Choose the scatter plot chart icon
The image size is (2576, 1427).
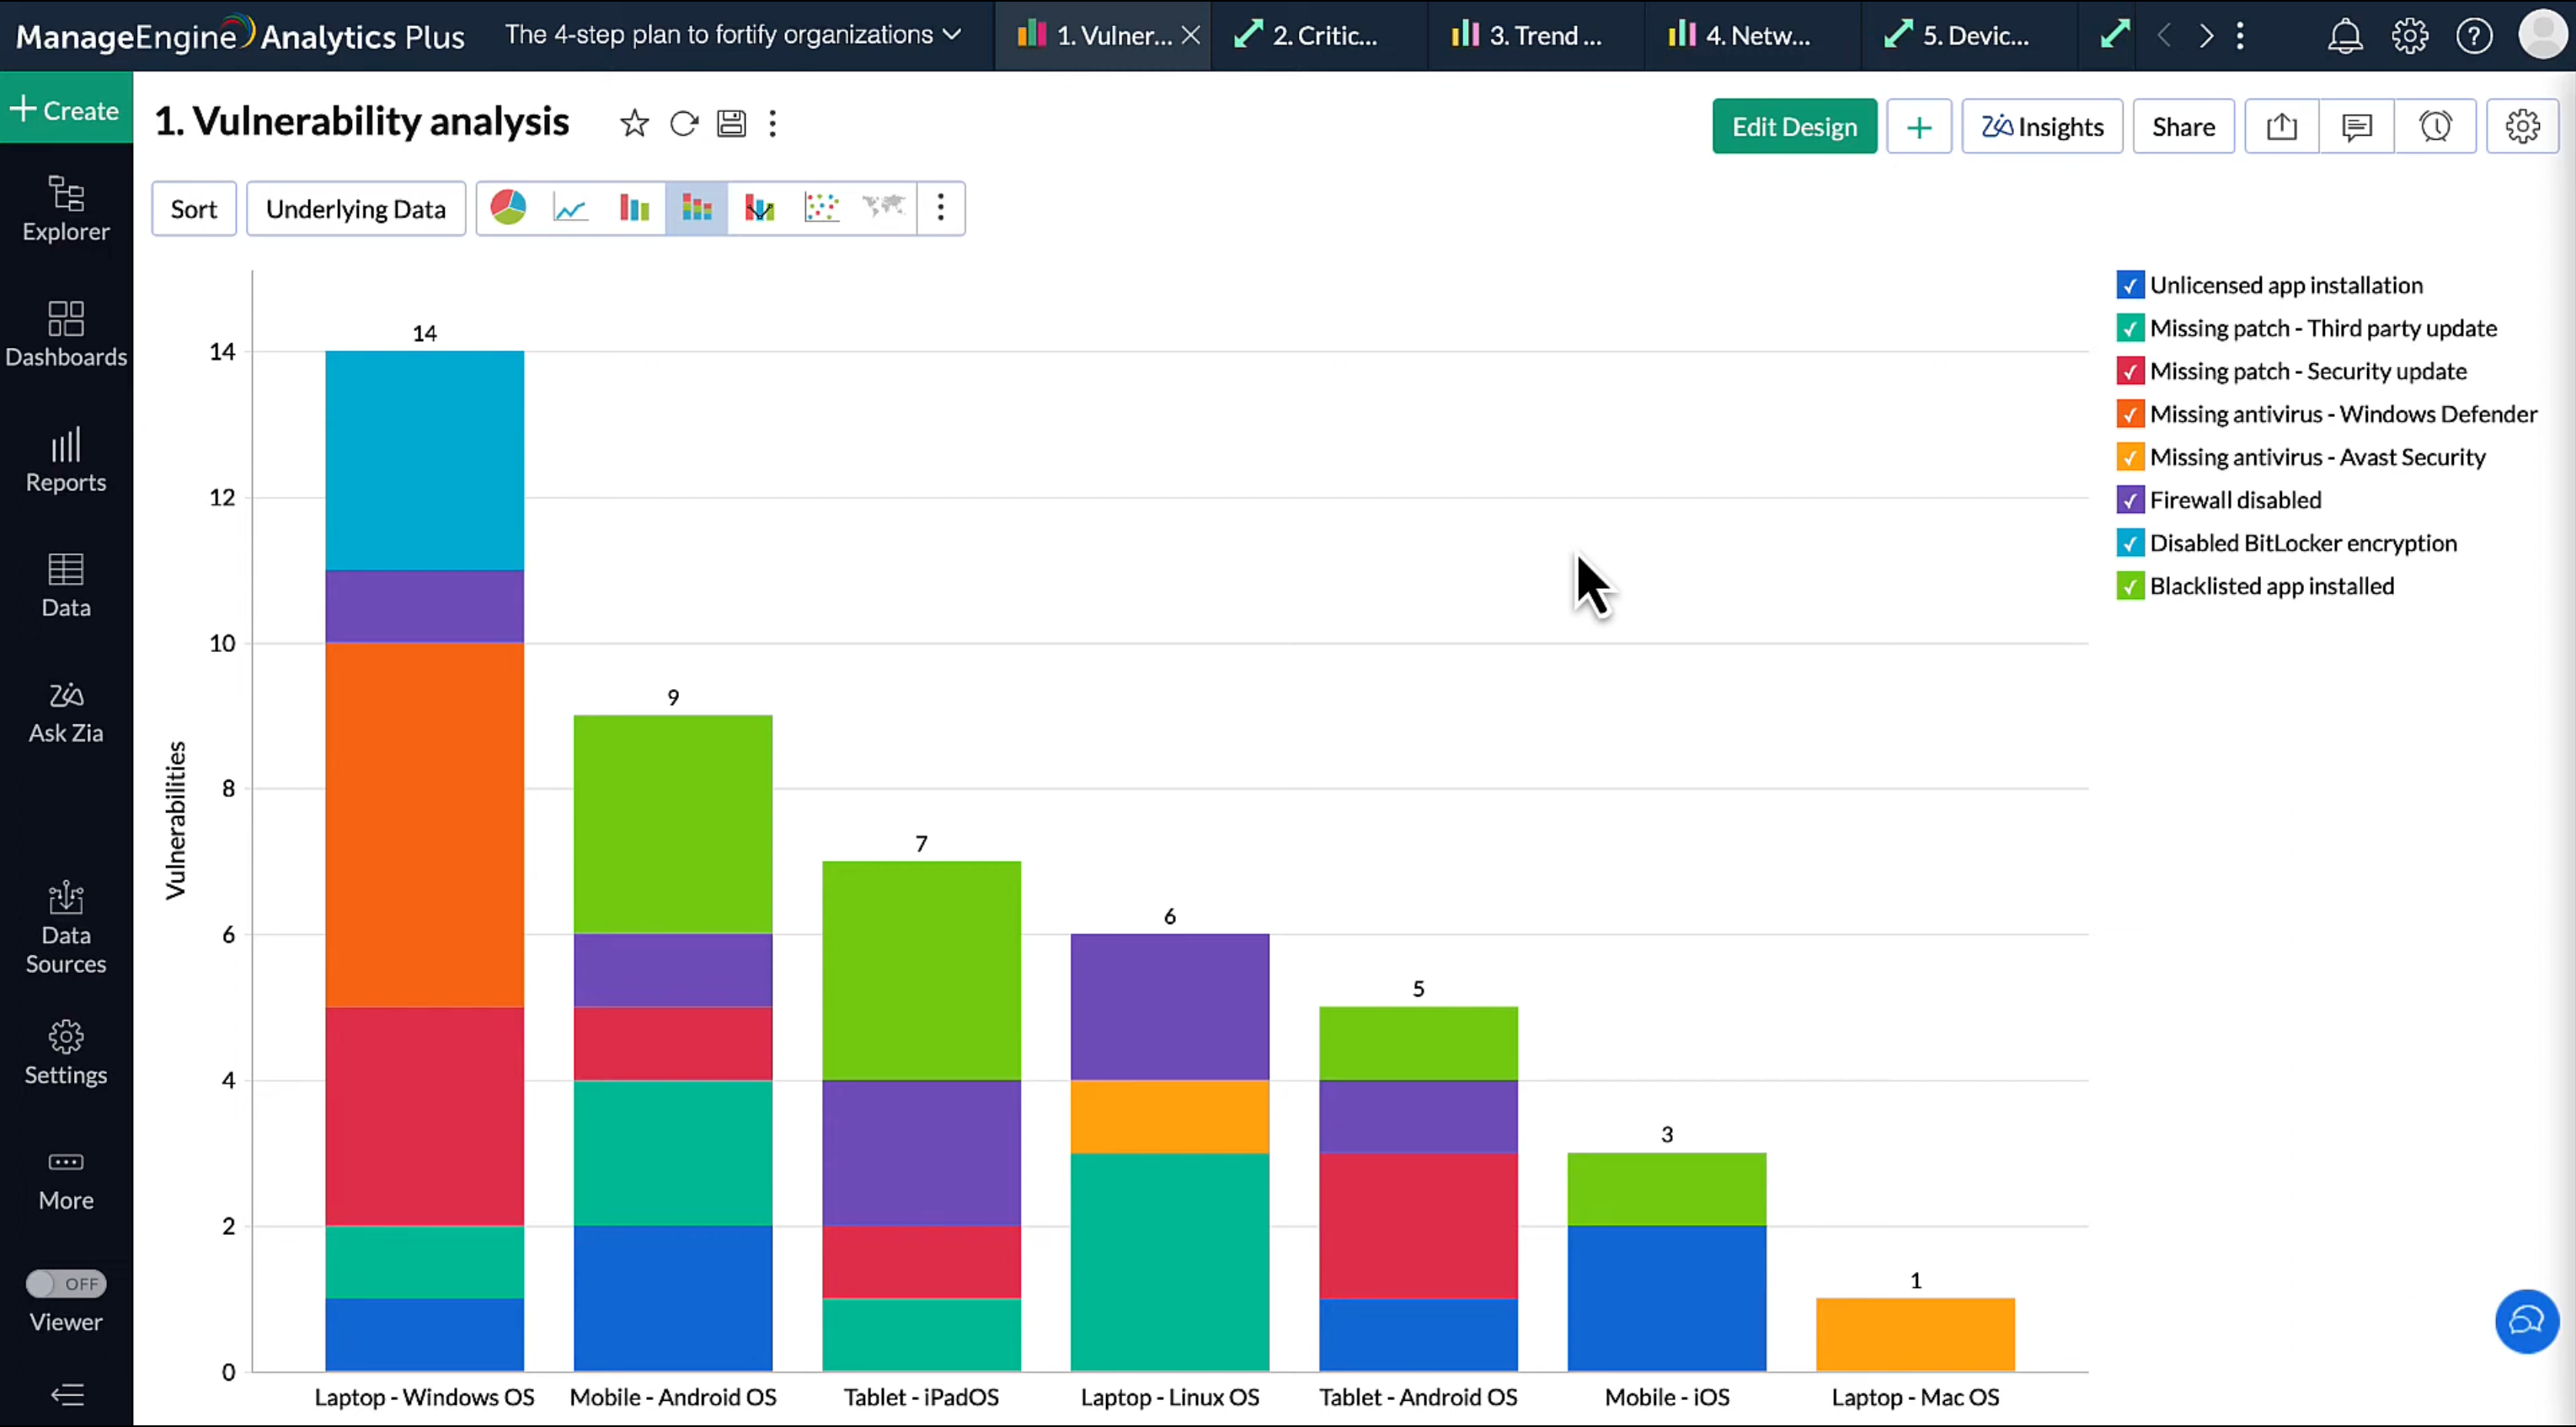pos(821,208)
